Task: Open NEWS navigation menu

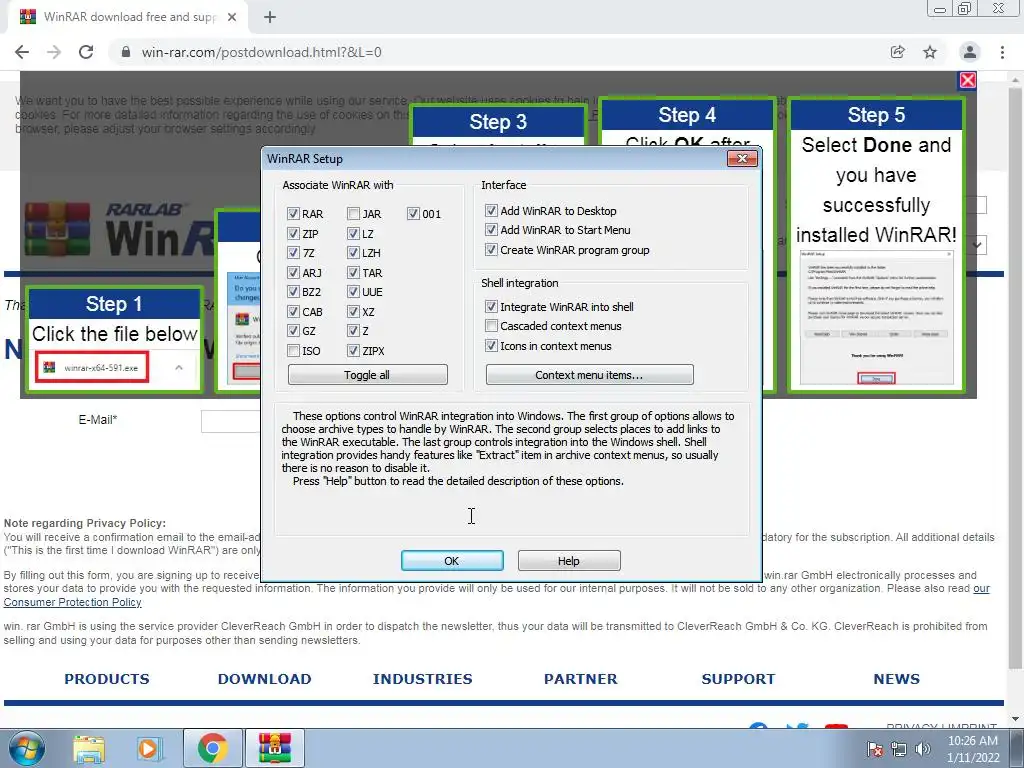Action: point(897,679)
